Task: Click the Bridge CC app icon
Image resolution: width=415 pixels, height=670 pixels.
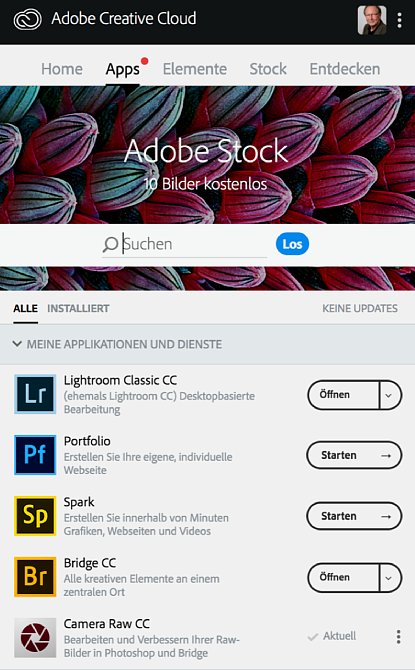Action: pyautogui.click(x=35, y=577)
